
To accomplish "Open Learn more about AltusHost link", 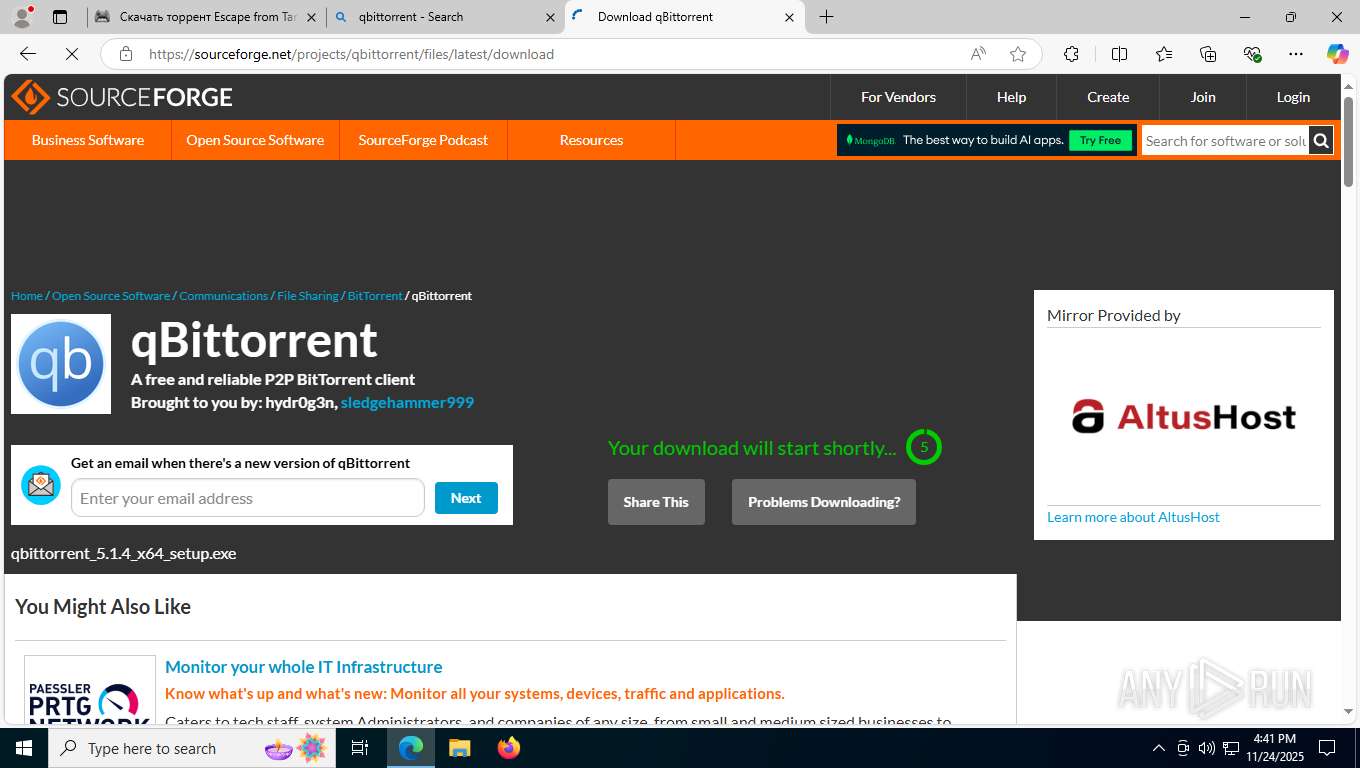I will (1133, 517).
